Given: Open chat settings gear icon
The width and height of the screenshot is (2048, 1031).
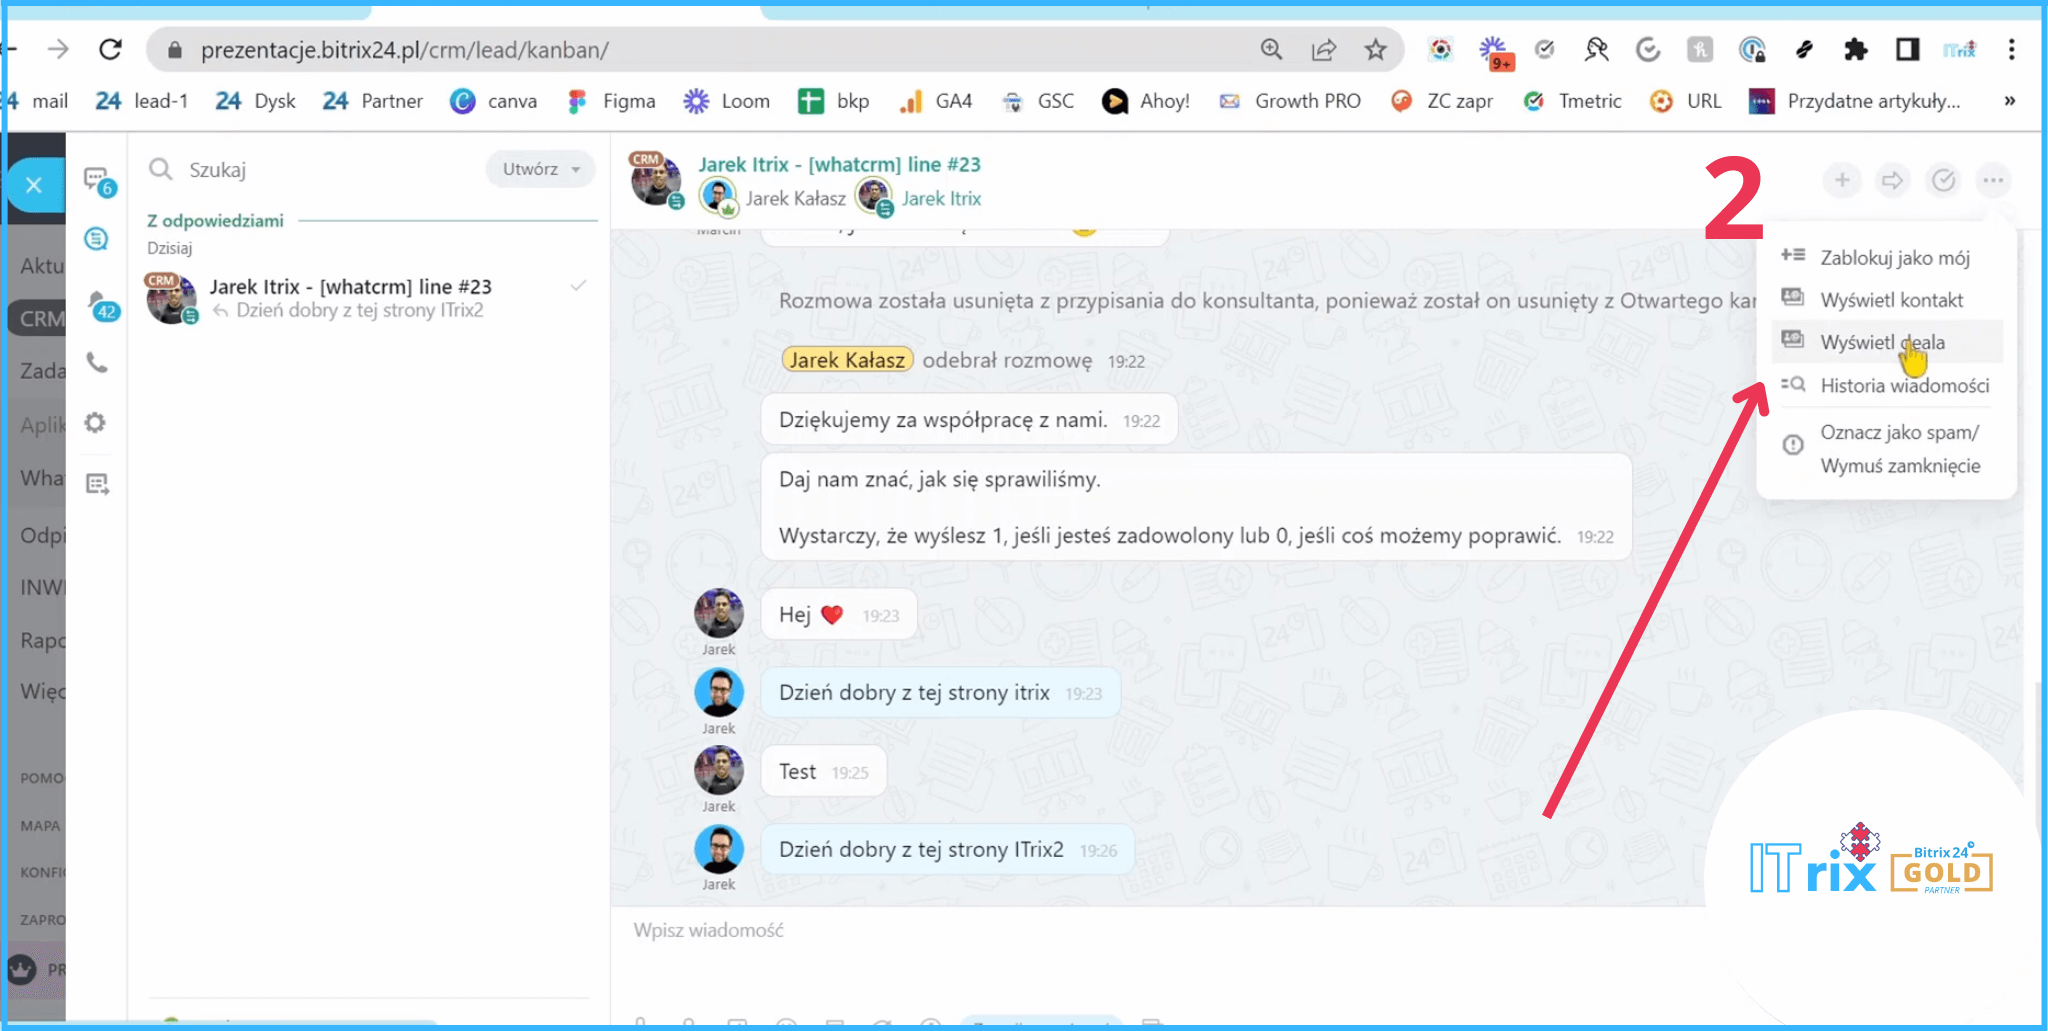Looking at the screenshot, I should click(95, 423).
